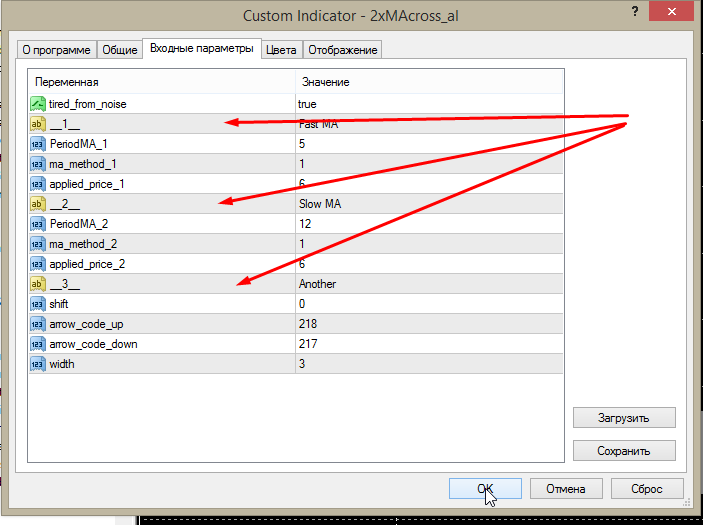The height and width of the screenshot is (525, 703).
Task: Click the icon beside tired_from_noise
Action: click(x=38, y=104)
